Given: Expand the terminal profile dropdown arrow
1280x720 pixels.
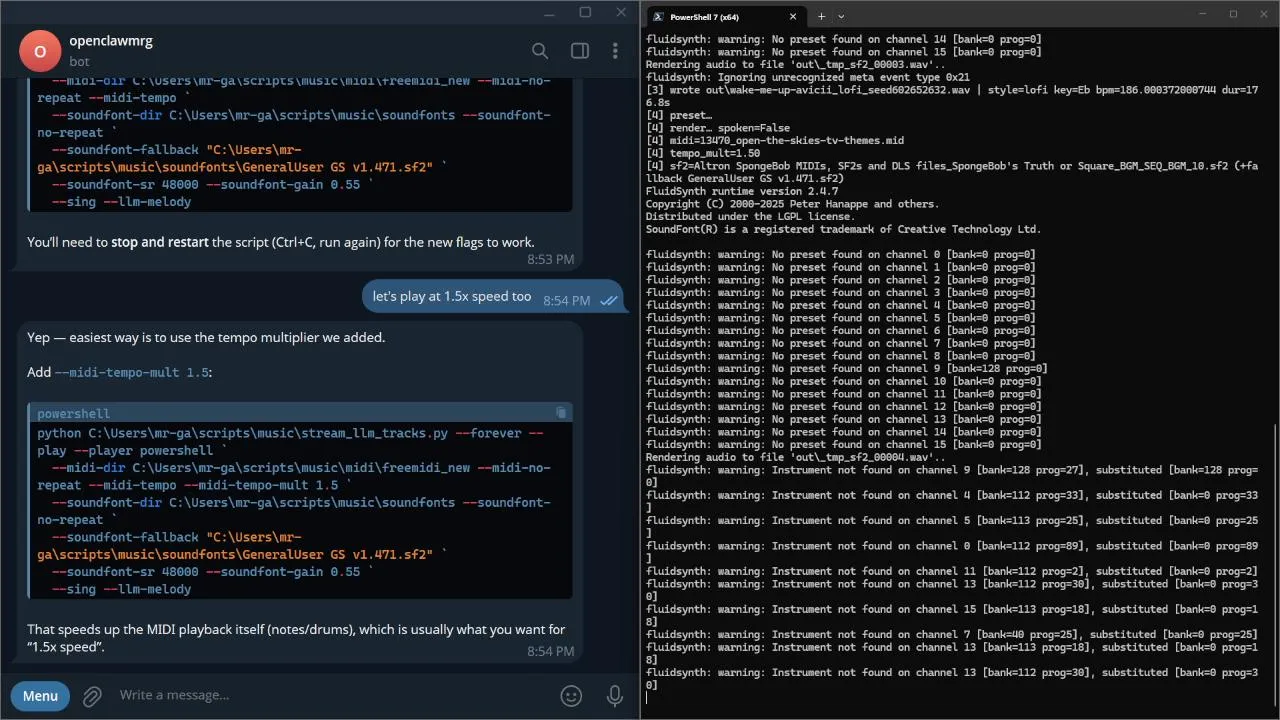Looking at the screenshot, I should [x=841, y=16].
